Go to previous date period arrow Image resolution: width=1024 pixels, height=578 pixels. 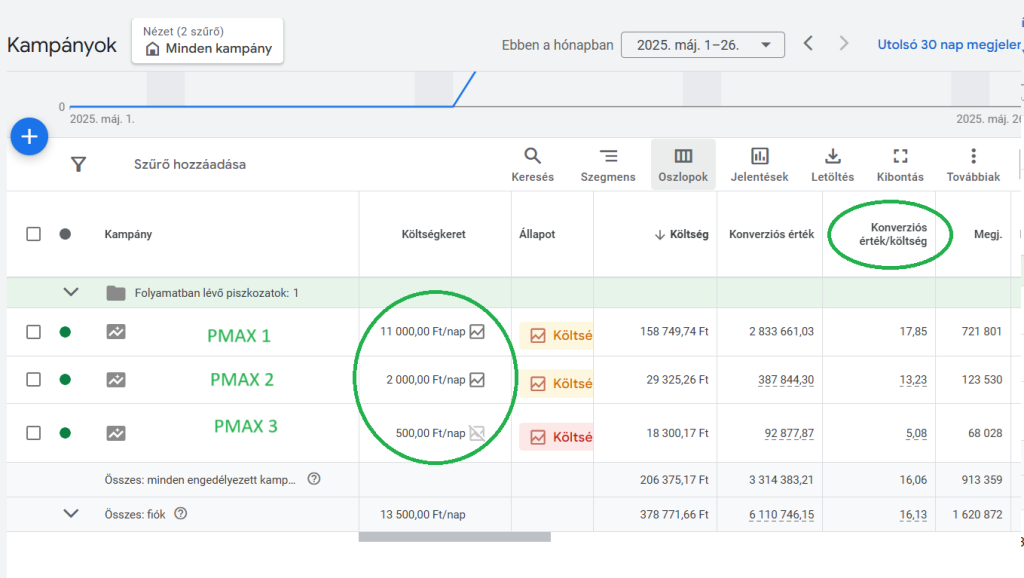click(809, 44)
